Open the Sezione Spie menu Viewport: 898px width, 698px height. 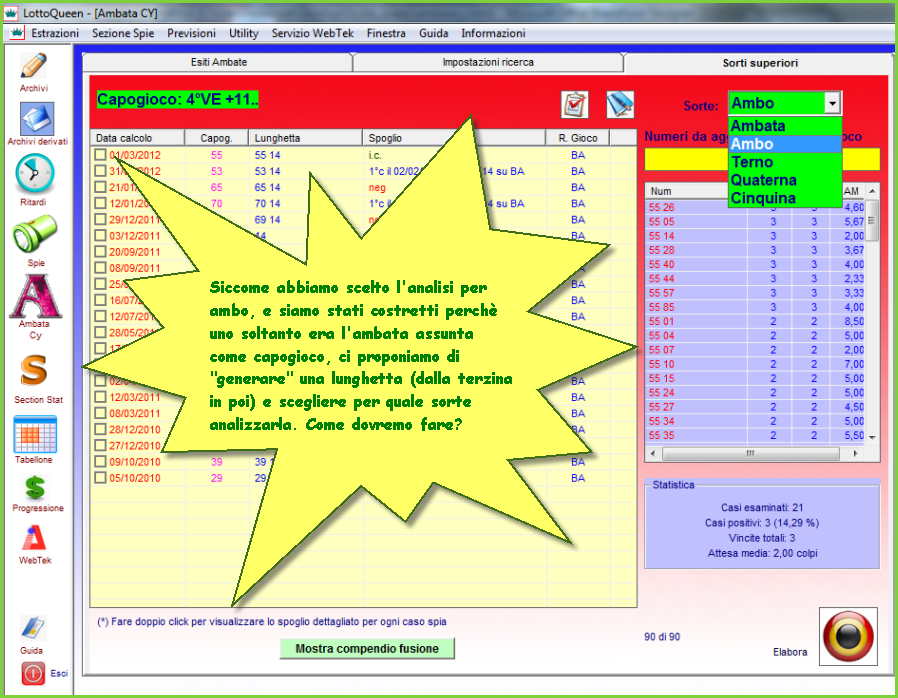(x=123, y=33)
